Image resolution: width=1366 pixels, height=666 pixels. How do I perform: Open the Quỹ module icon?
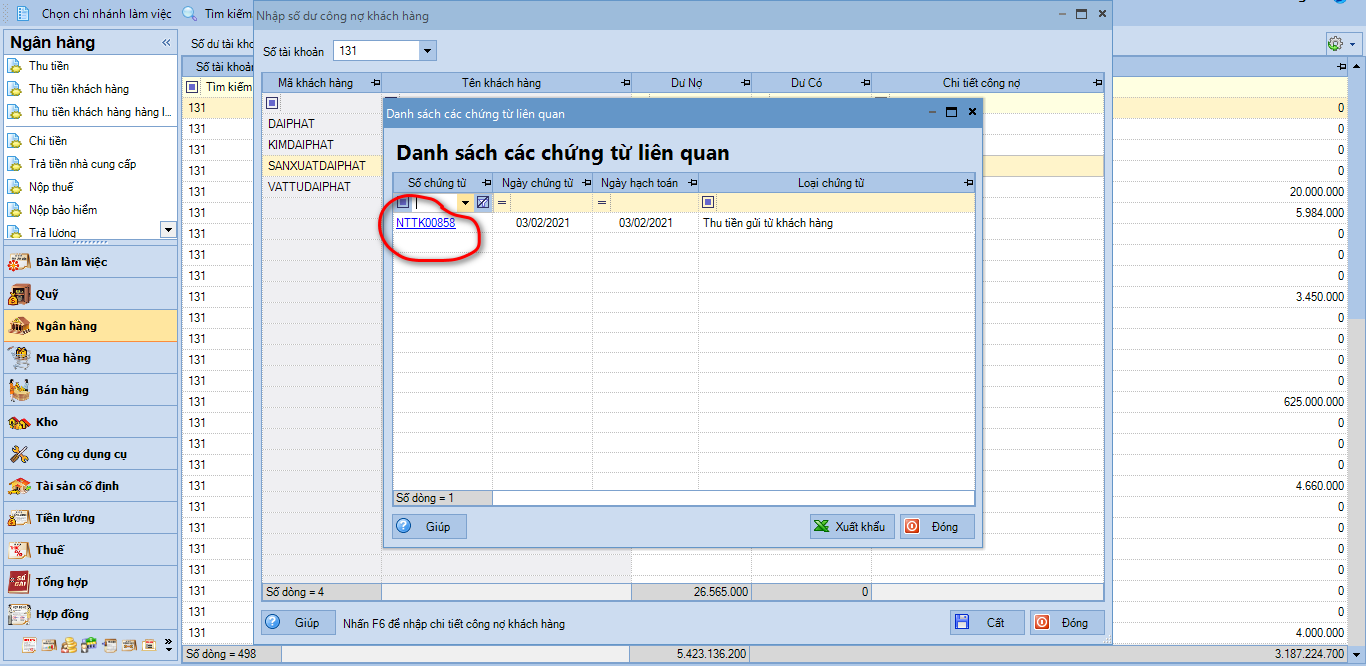tap(19, 294)
